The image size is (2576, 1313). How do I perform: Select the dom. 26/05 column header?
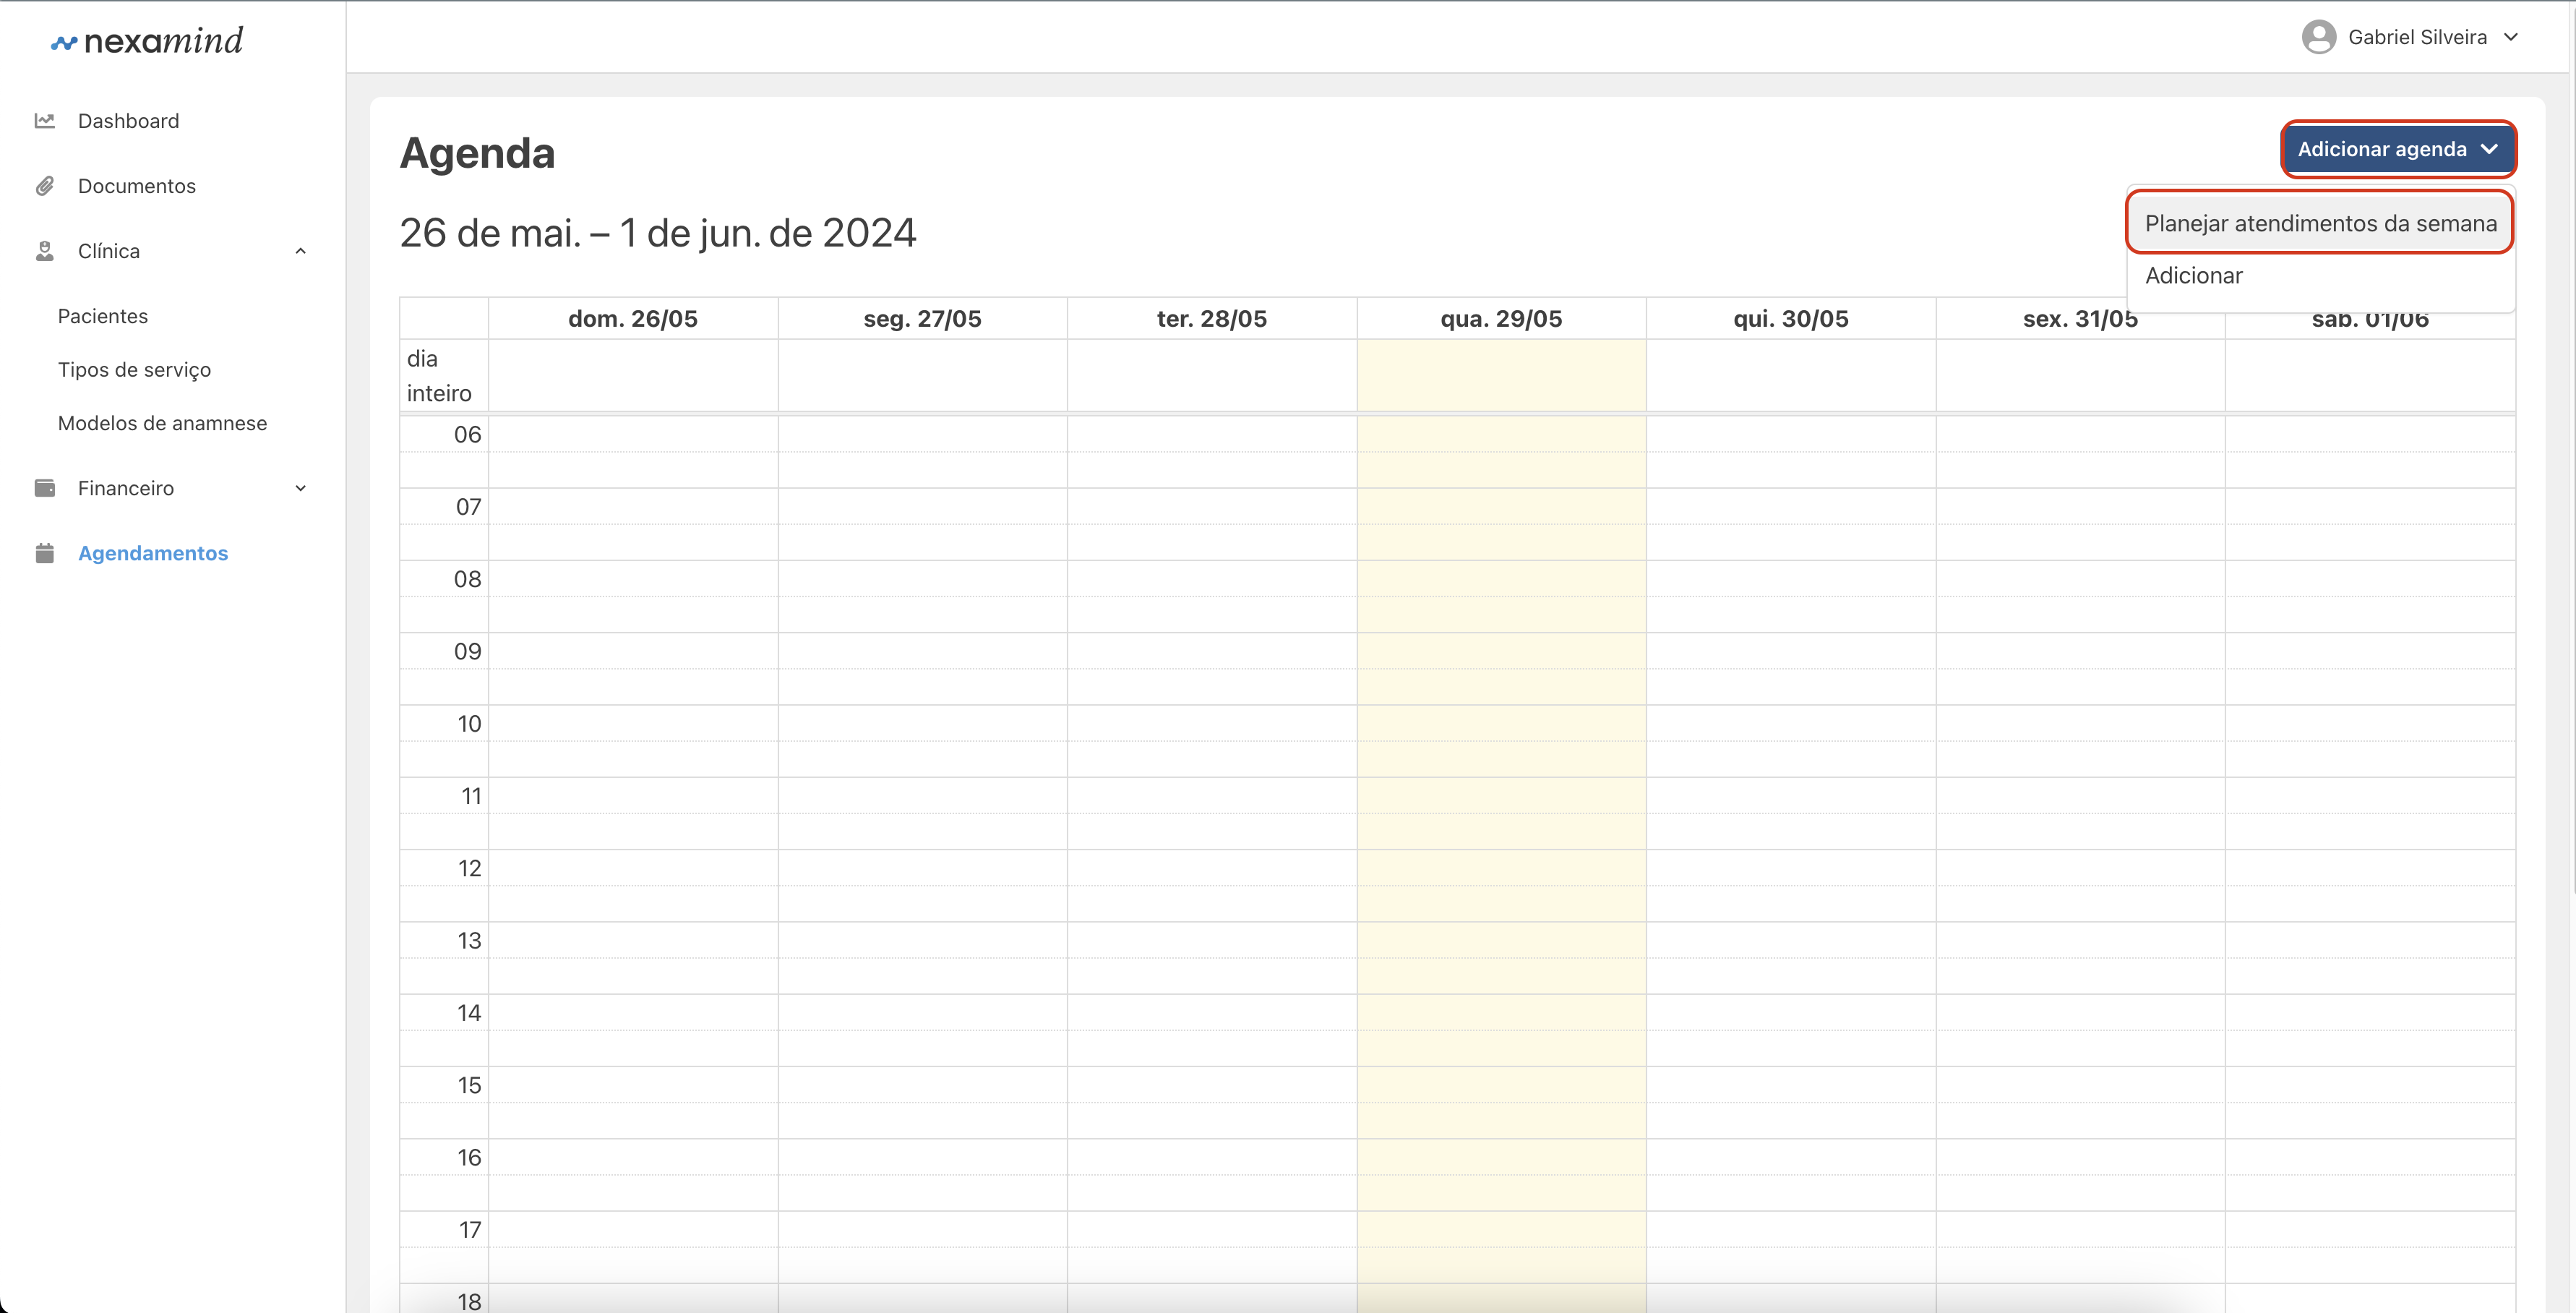click(633, 319)
